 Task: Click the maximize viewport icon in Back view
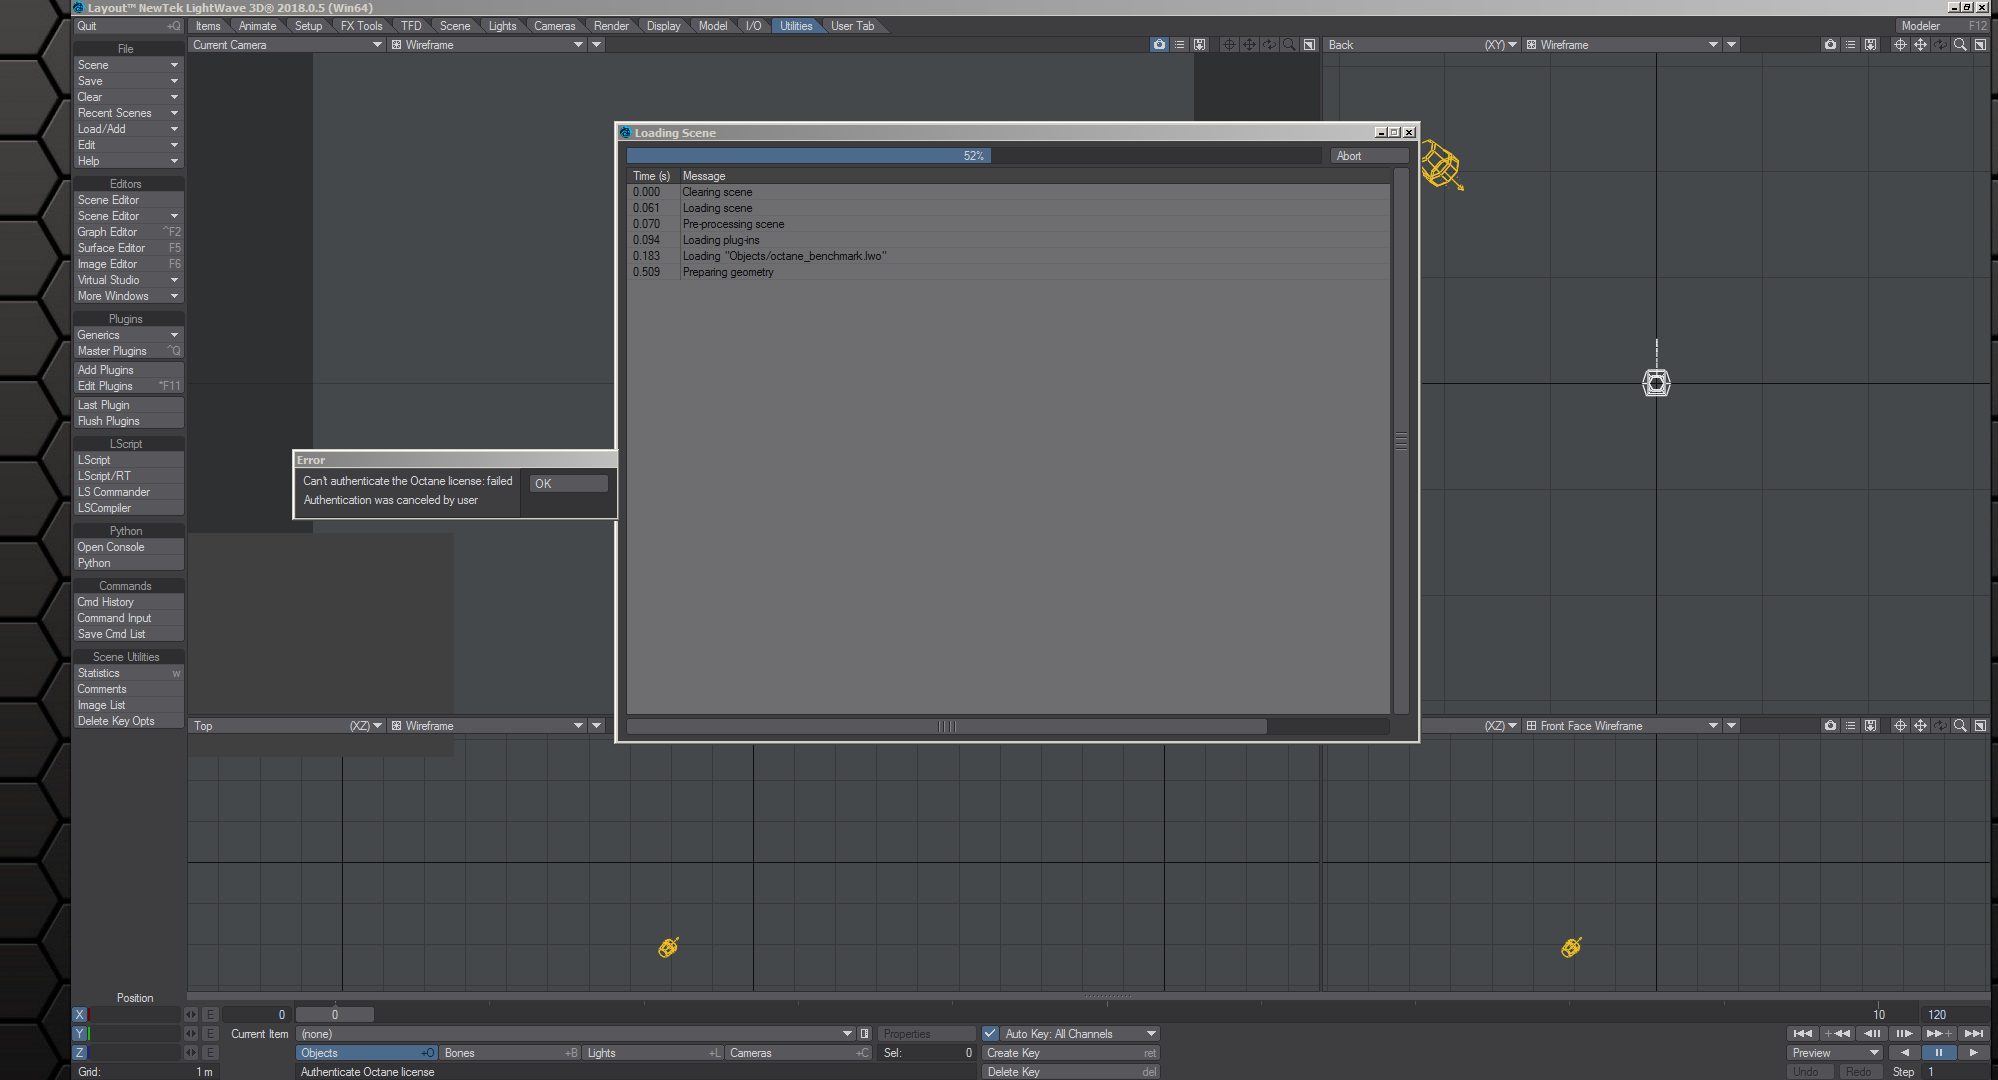coord(1980,45)
